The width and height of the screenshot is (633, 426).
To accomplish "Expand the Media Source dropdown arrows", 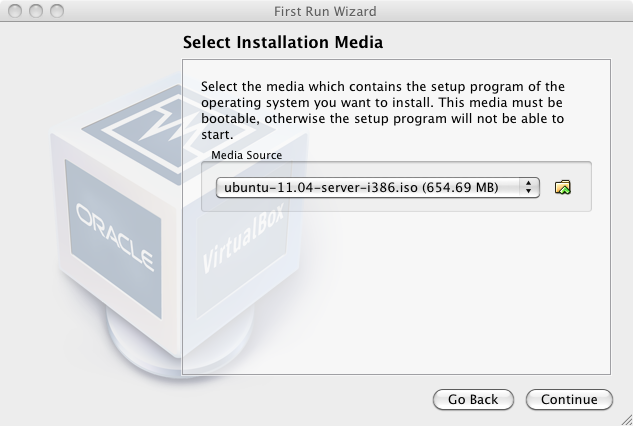I will [x=528, y=187].
